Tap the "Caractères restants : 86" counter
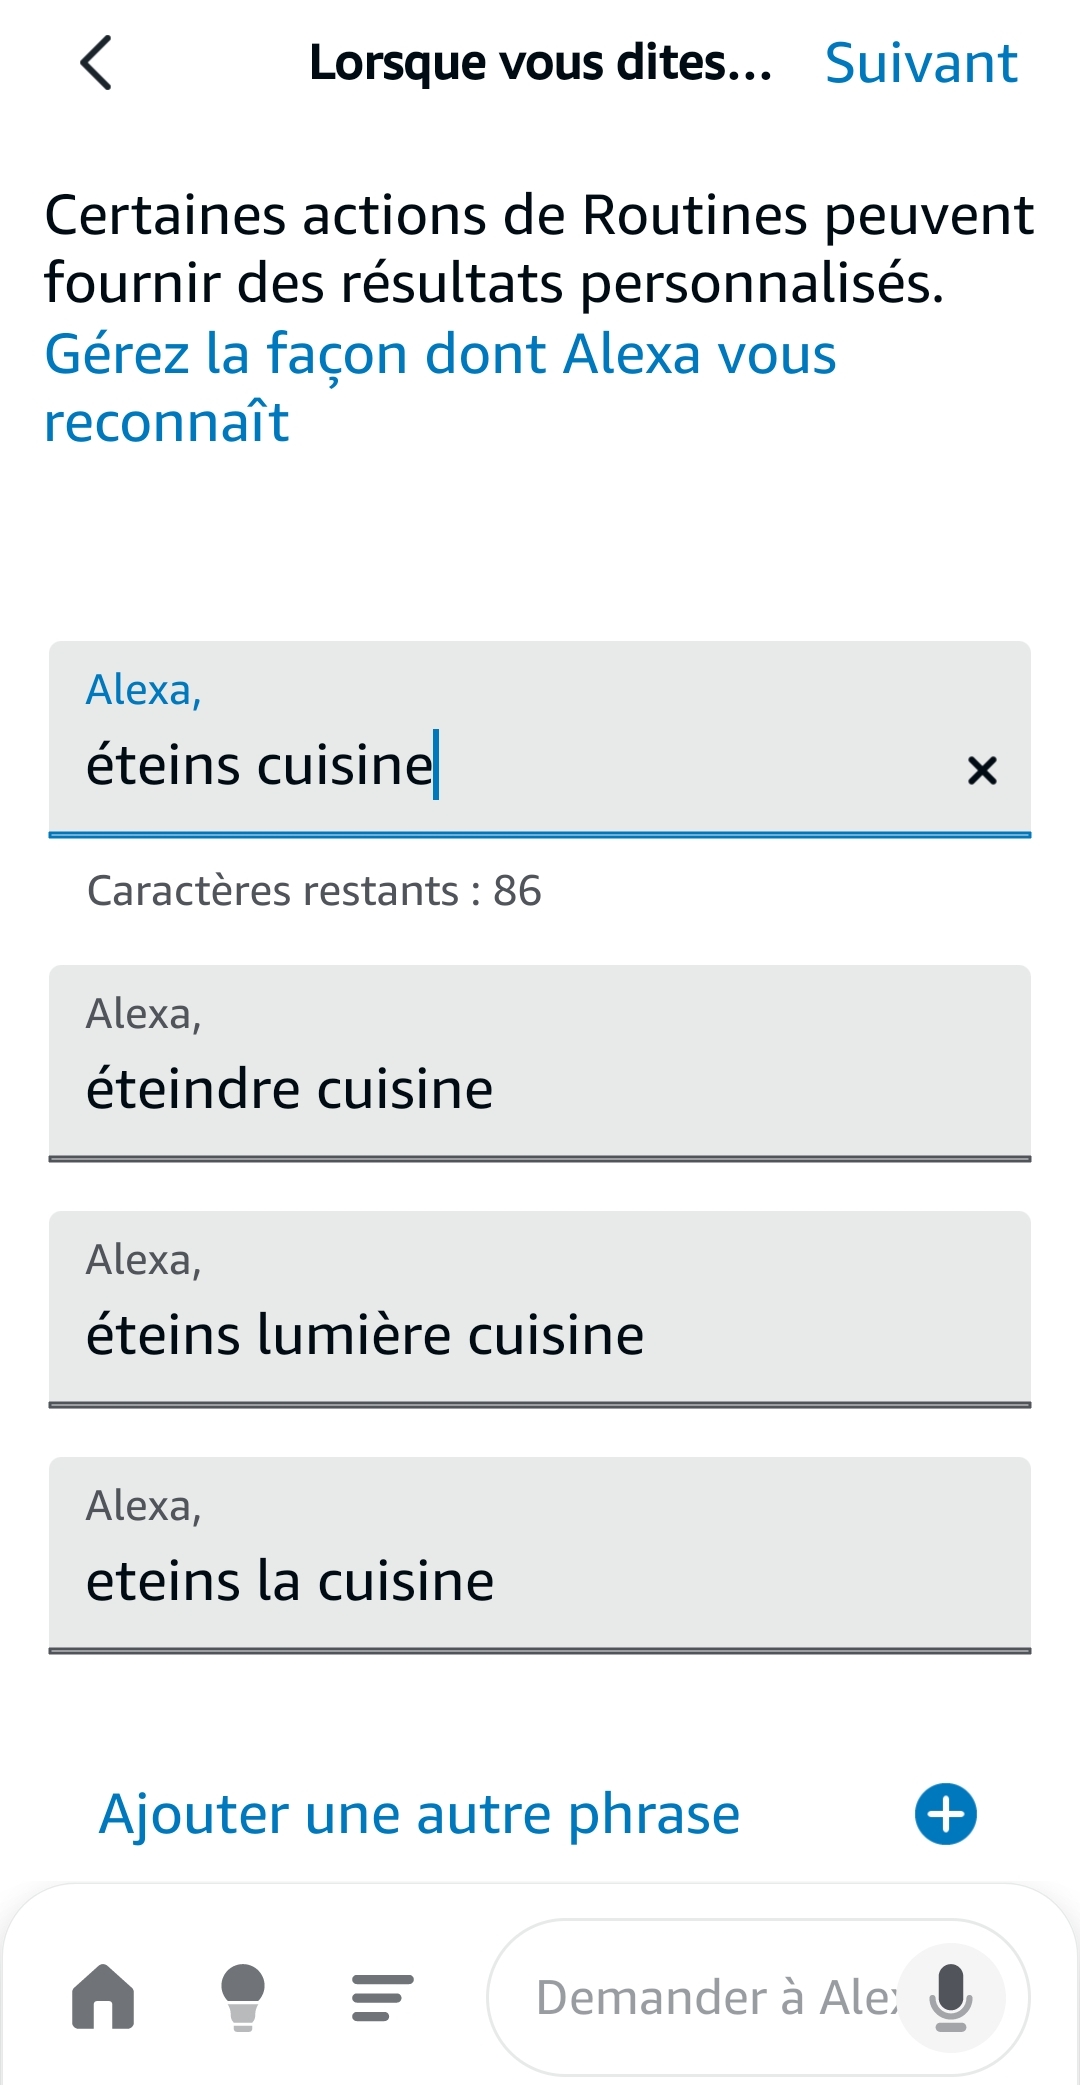Image resolution: width=1080 pixels, height=2085 pixels. click(314, 891)
